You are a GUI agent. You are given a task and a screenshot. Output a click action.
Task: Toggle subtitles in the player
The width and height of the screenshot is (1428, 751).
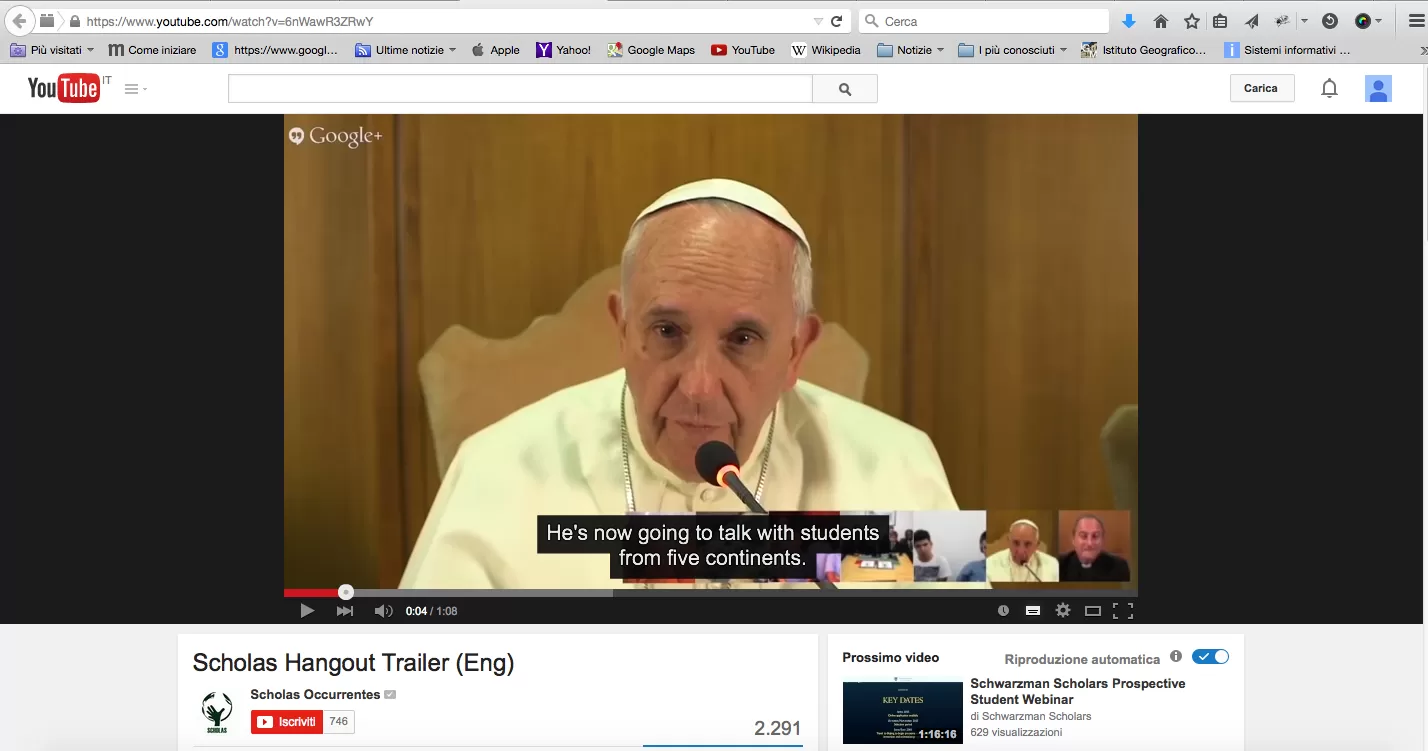point(1033,611)
